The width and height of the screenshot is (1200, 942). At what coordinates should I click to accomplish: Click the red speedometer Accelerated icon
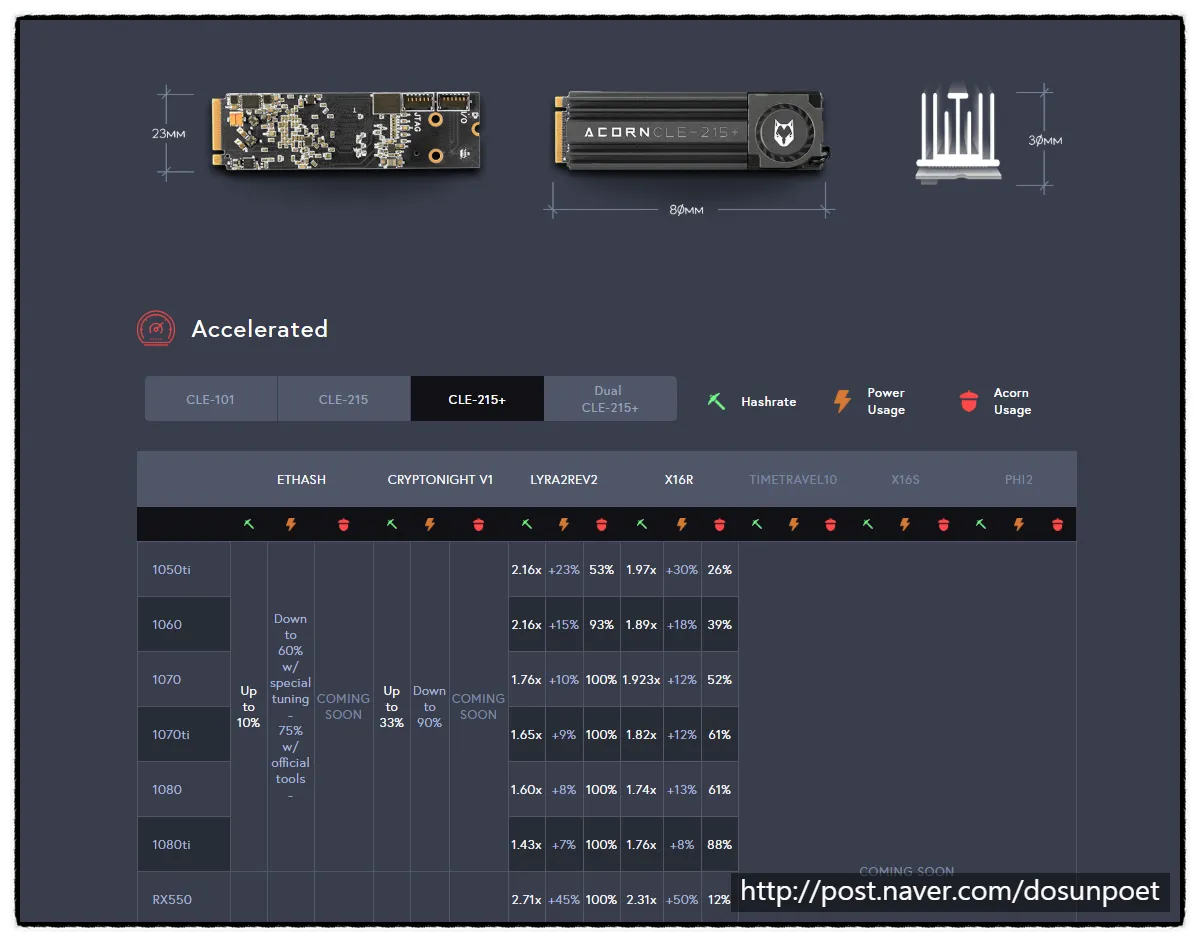[155, 328]
